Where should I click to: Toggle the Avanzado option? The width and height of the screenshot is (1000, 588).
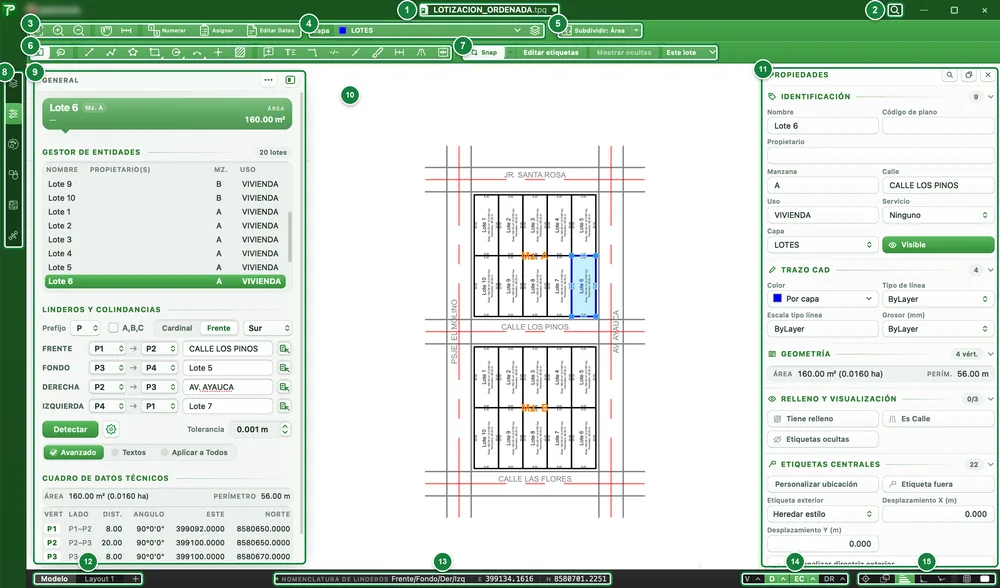(x=74, y=452)
